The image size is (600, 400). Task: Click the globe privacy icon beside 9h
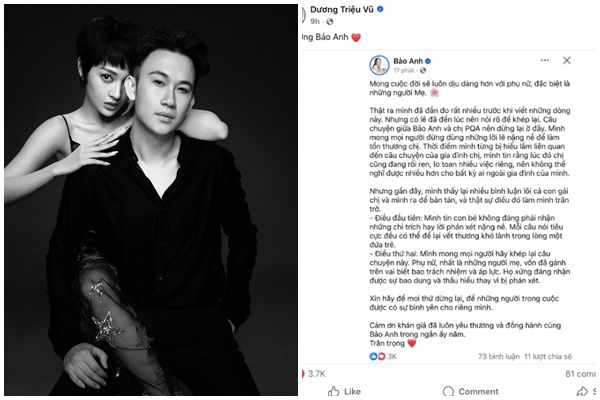329,21
